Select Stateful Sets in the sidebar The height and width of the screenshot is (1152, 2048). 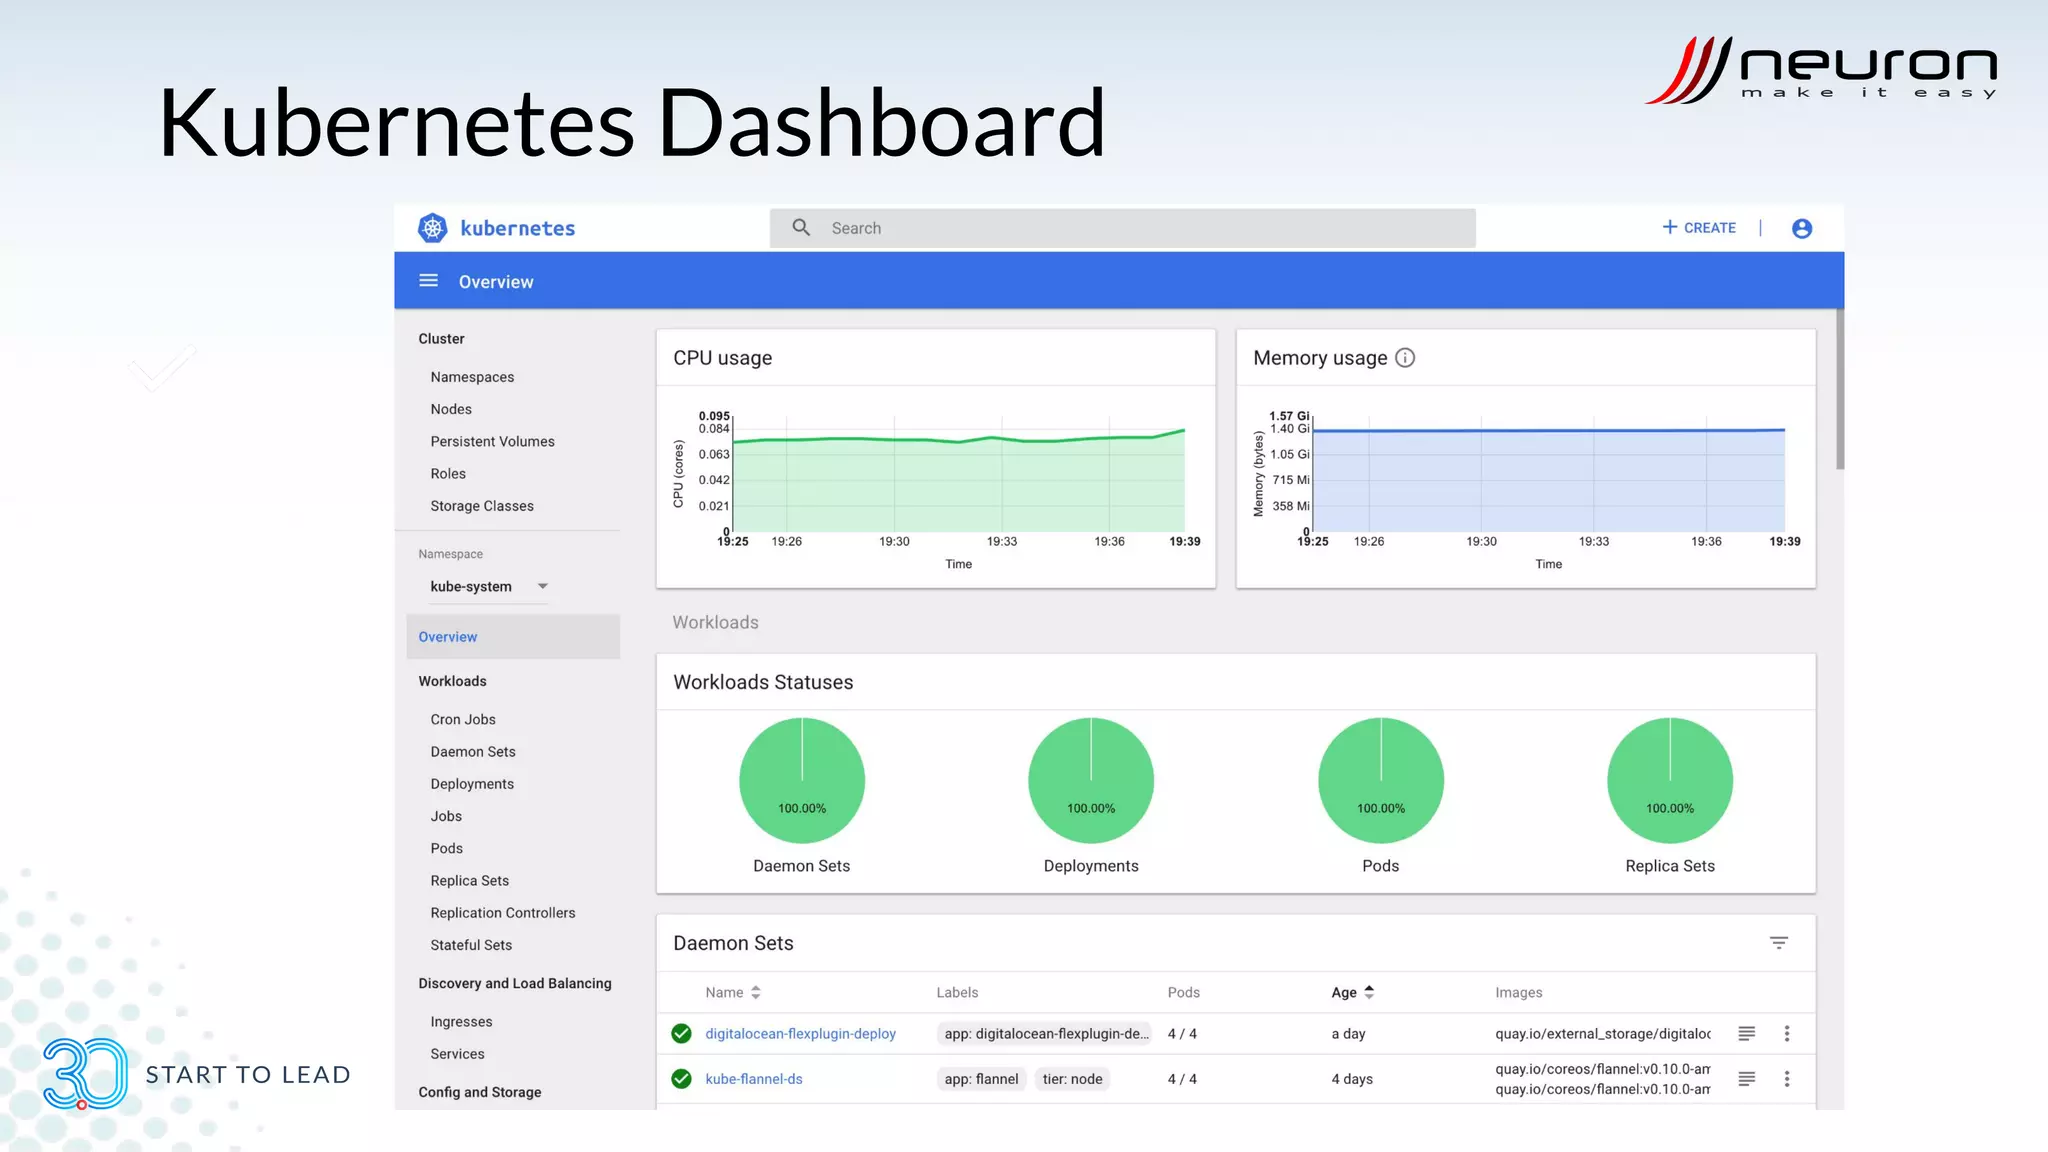(x=471, y=945)
